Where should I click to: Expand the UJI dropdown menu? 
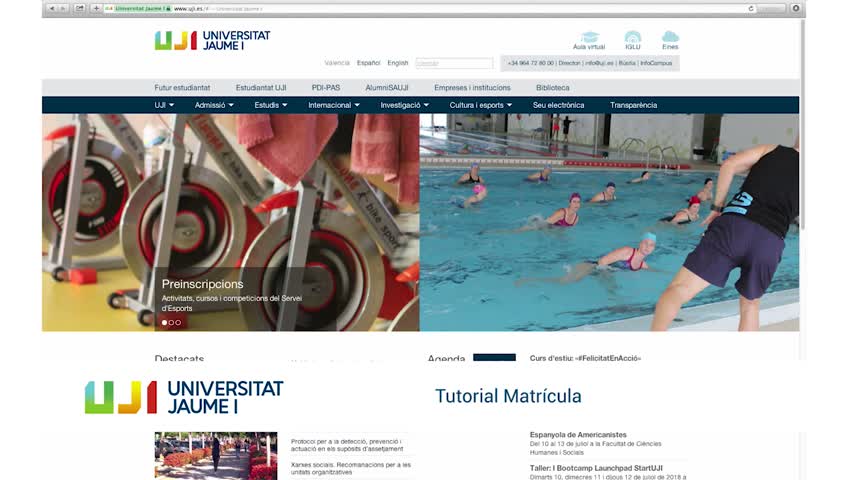[x=164, y=105]
